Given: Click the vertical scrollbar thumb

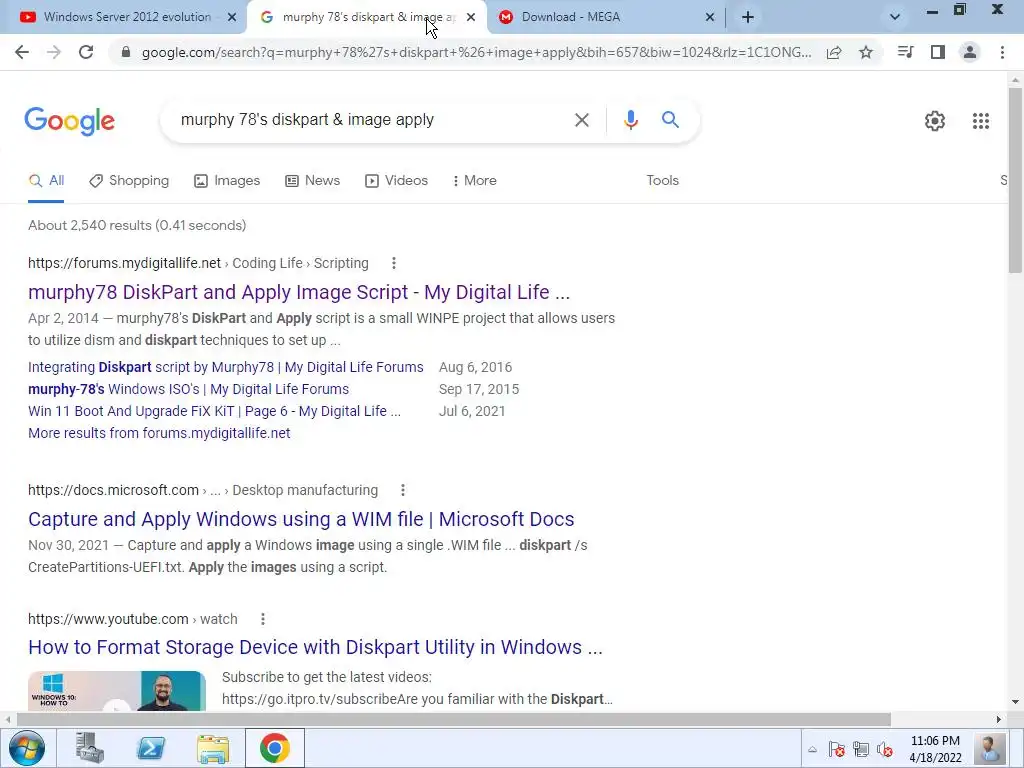Looking at the screenshot, I should tap(1015, 180).
